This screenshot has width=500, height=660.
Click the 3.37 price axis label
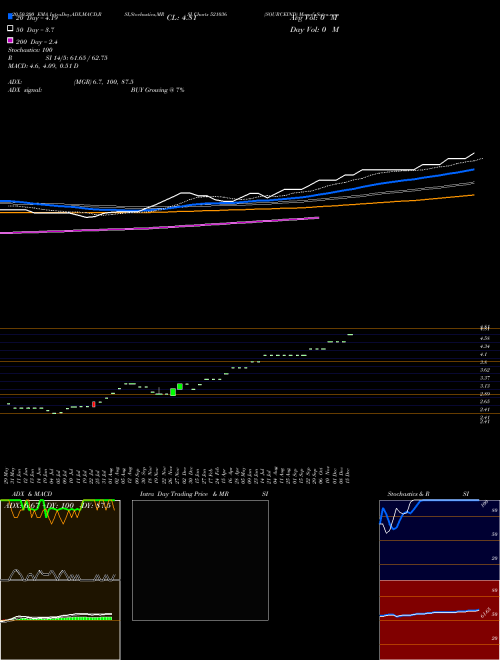[484, 378]
